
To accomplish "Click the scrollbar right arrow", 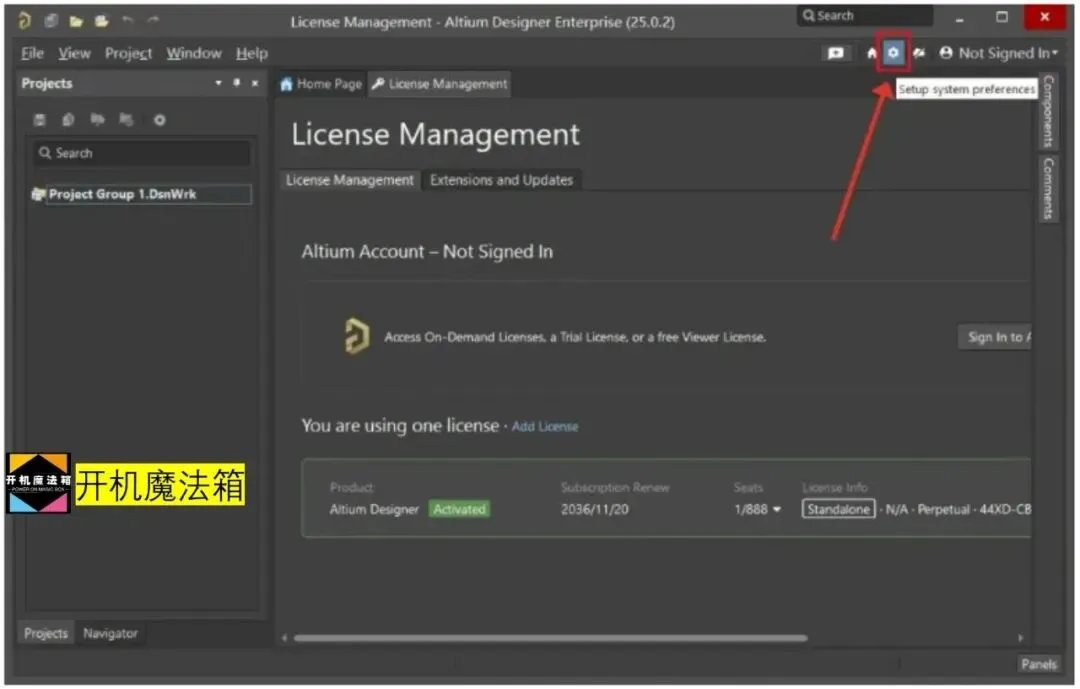I will 1021,639.
